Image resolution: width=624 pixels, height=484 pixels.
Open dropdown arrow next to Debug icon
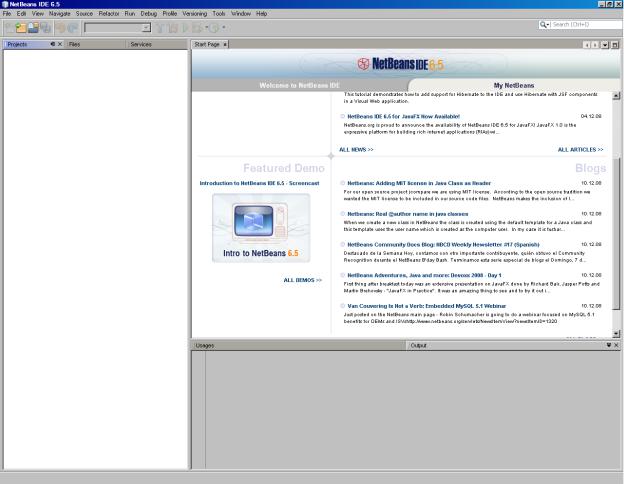206,28
